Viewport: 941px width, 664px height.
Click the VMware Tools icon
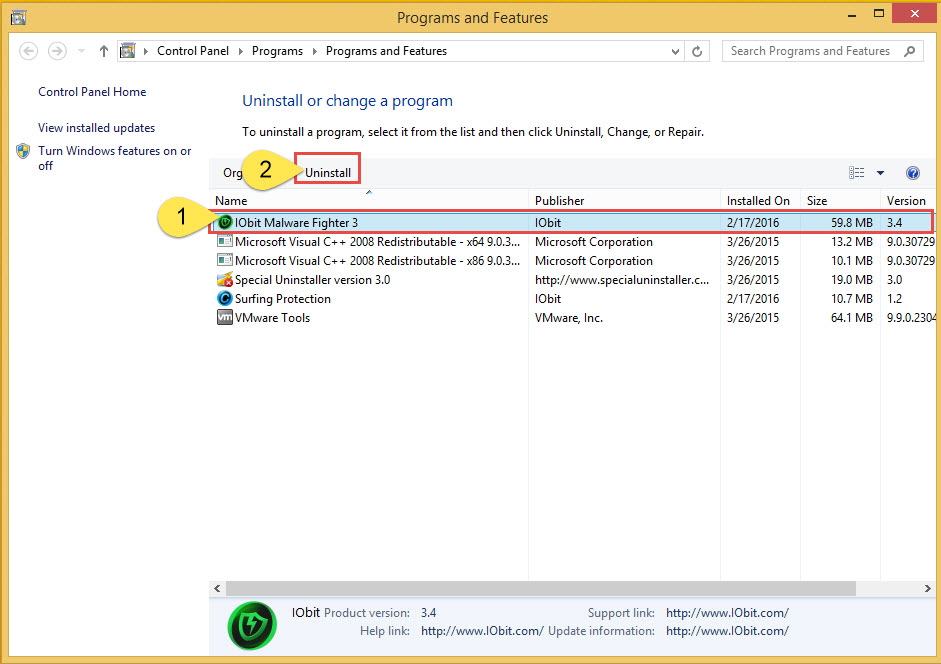[225, 318]
